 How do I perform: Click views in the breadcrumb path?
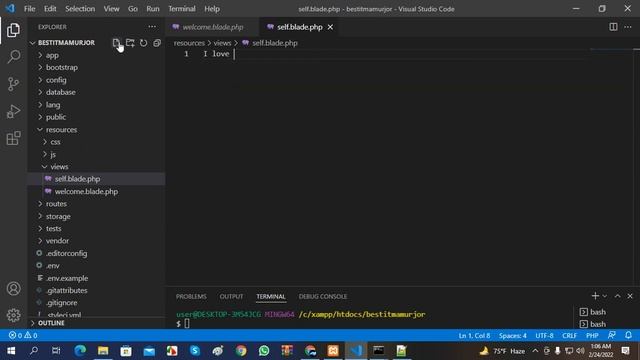[x=222, y=43]
